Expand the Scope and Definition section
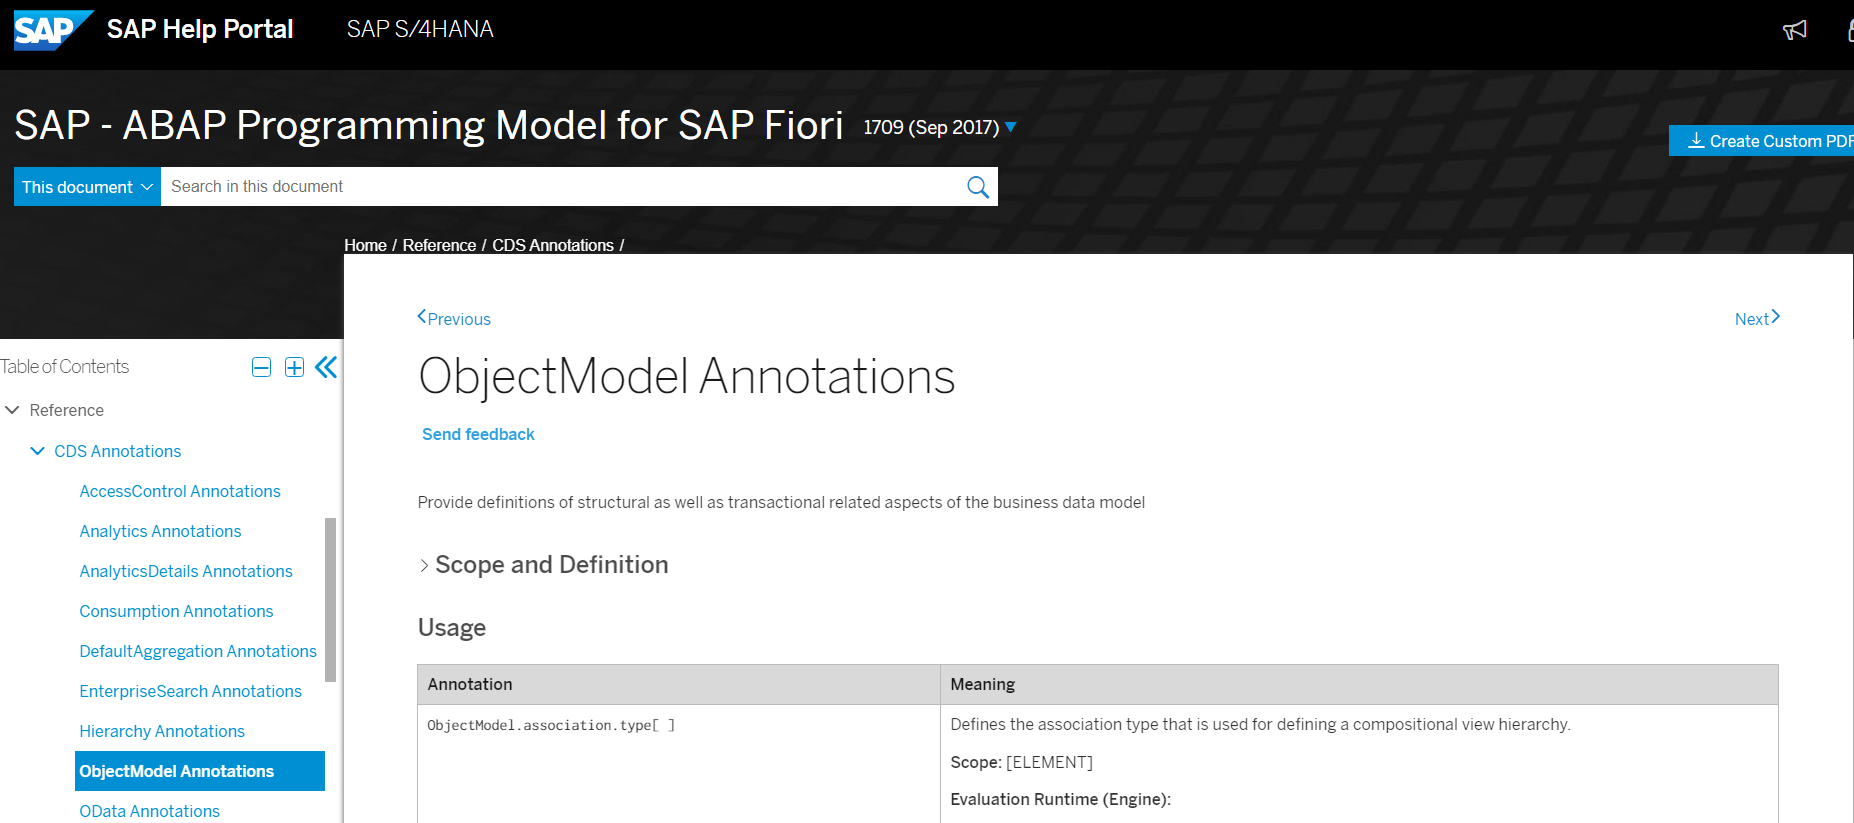1854x823 pixels. click(x=543, y=565)
